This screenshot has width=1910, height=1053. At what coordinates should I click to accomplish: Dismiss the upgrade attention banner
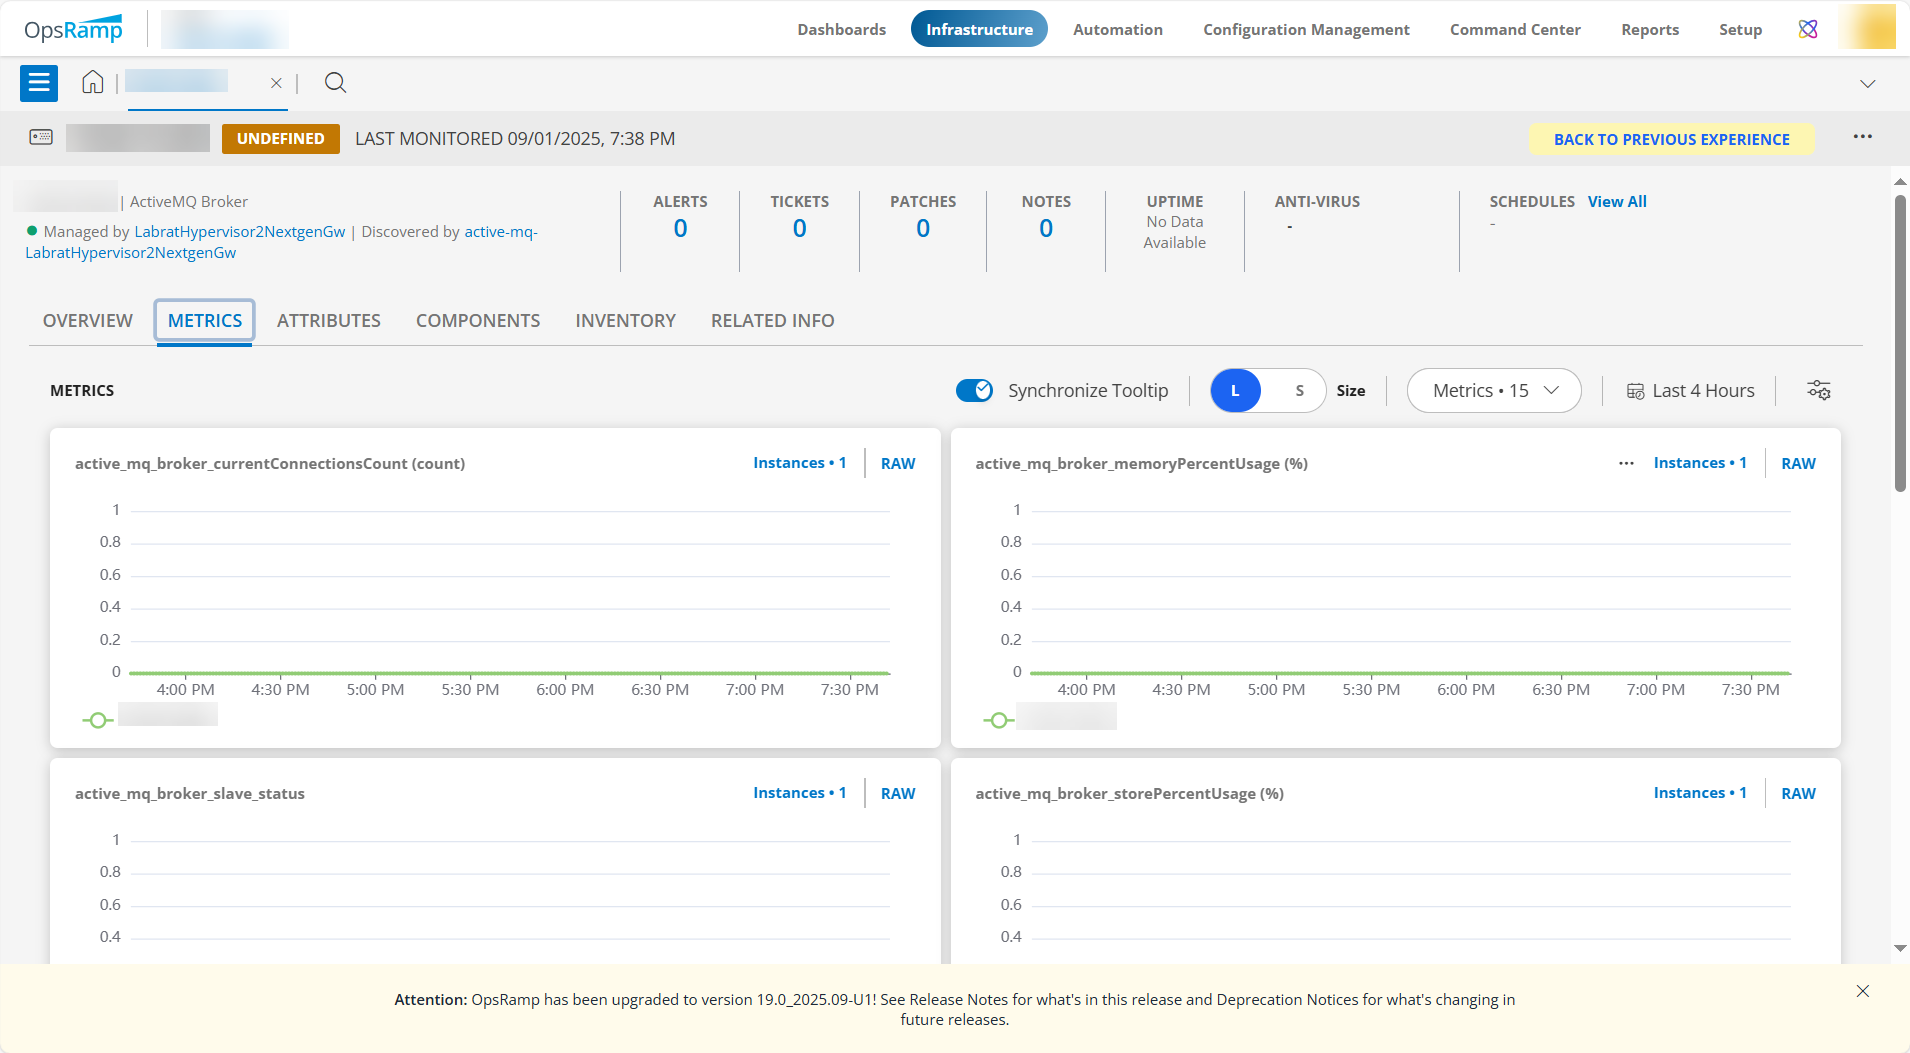pos(1862,991)
